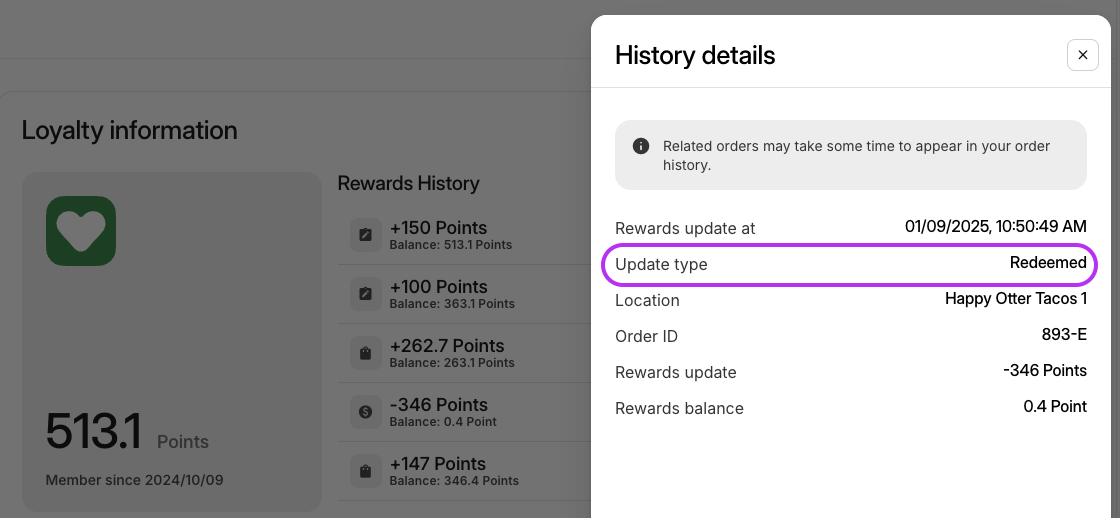This screenshot has width=1120, height=518.
Task: Click the icon beside +150 Points entry
Action: click(x=365, y=235)
